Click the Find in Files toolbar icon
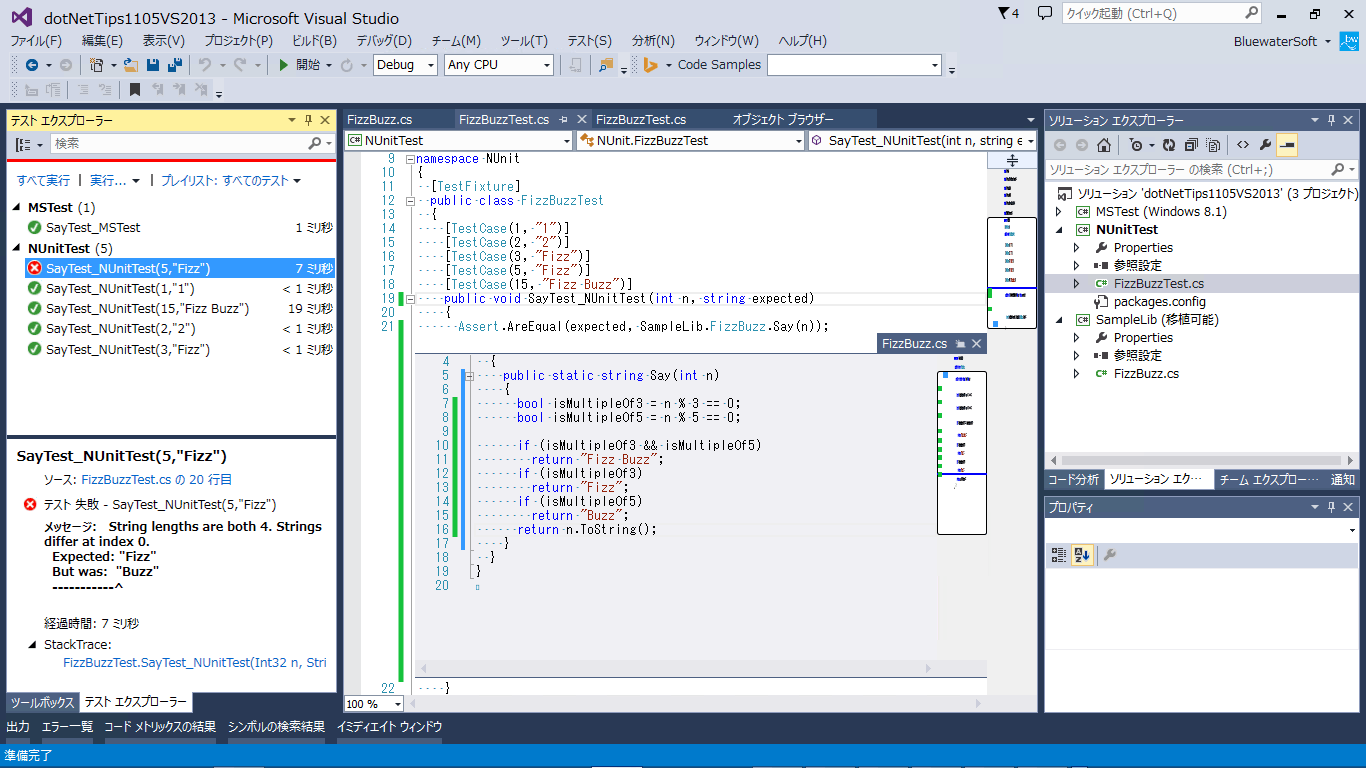 (606, 65)
